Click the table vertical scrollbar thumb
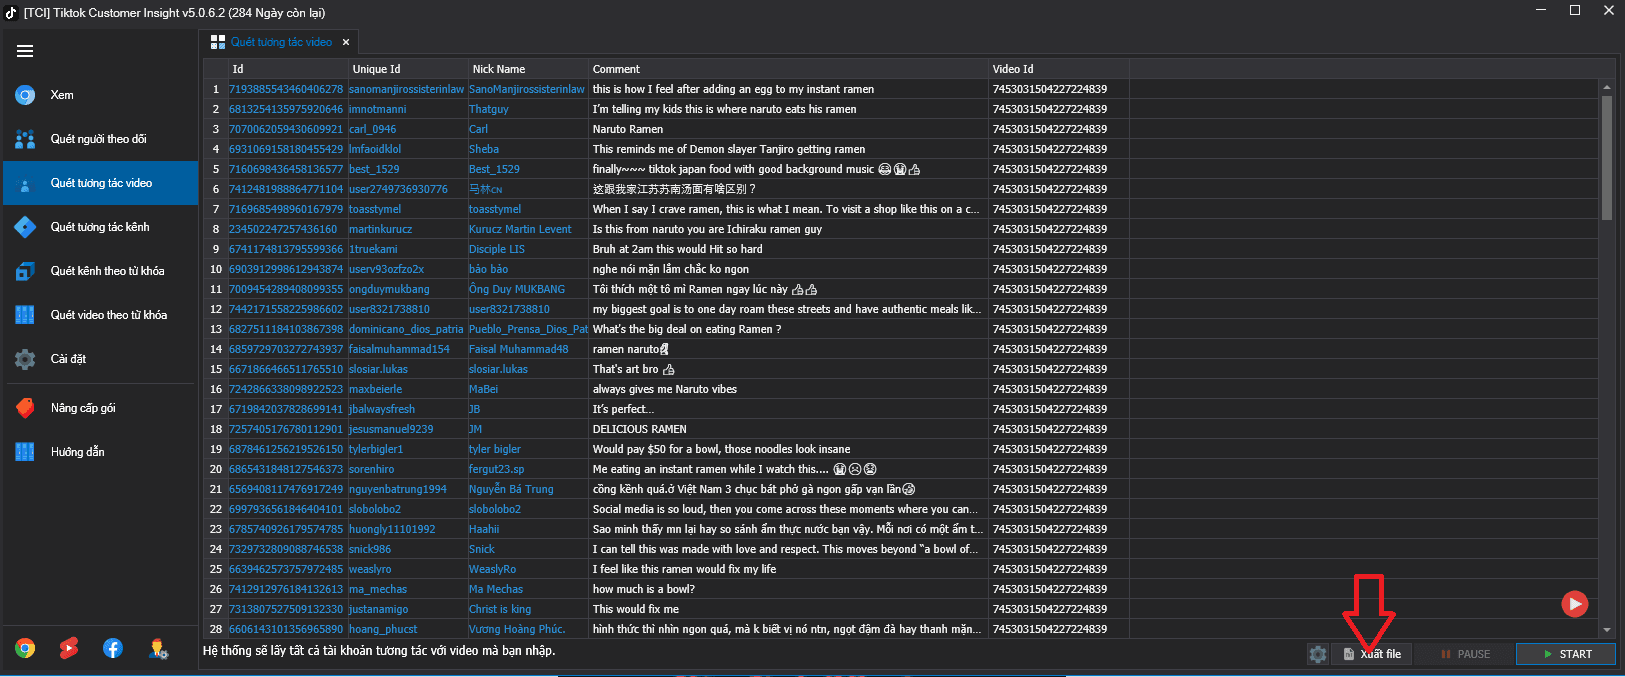The image size is (1625, 677). coord(1607,157)
